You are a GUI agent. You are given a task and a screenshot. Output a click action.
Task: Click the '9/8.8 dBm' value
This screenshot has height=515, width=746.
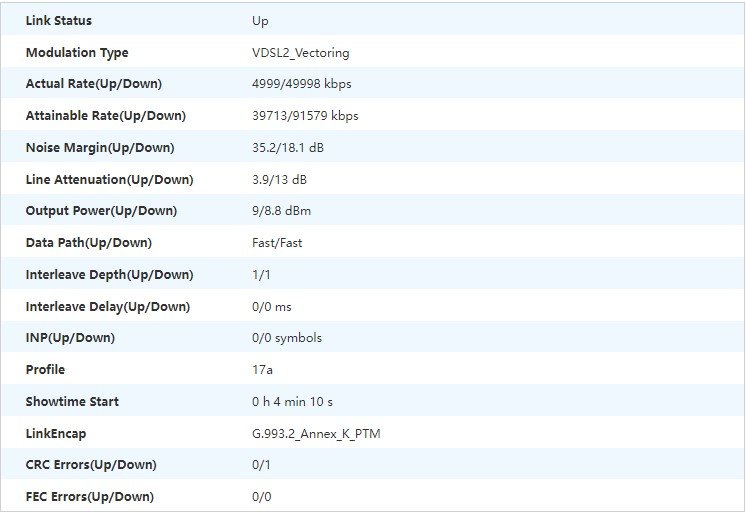click(281, 211)
